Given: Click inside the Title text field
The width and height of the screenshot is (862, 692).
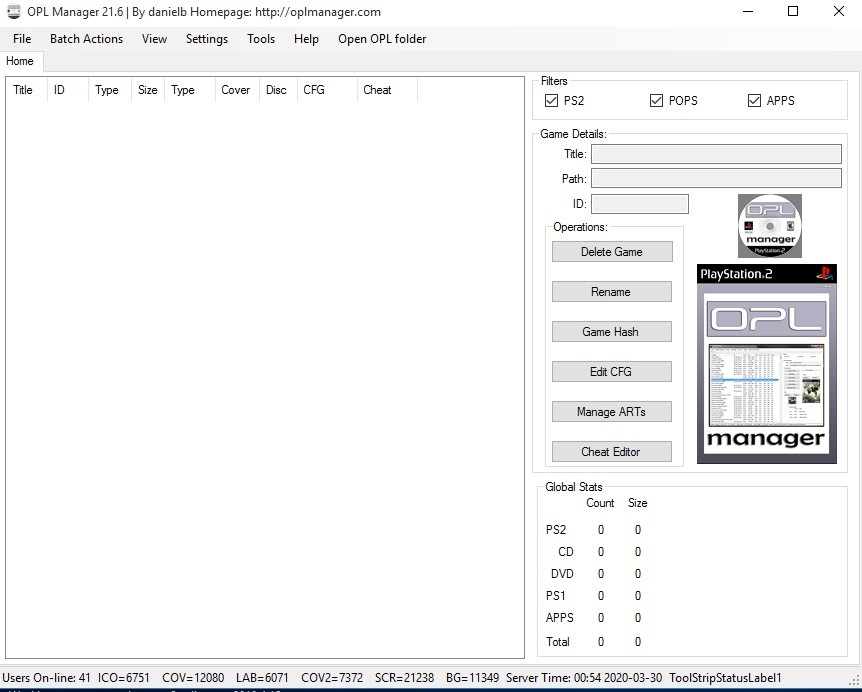Looking at the screenshot, I should [715, 153].
